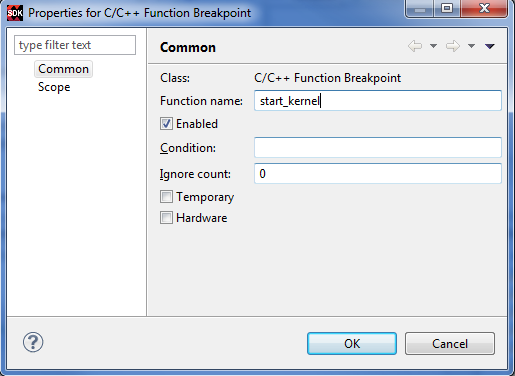The image size is (515, 376).
Task: Dismiss dialog with Cancel button
Action: [x=450, y=343]
